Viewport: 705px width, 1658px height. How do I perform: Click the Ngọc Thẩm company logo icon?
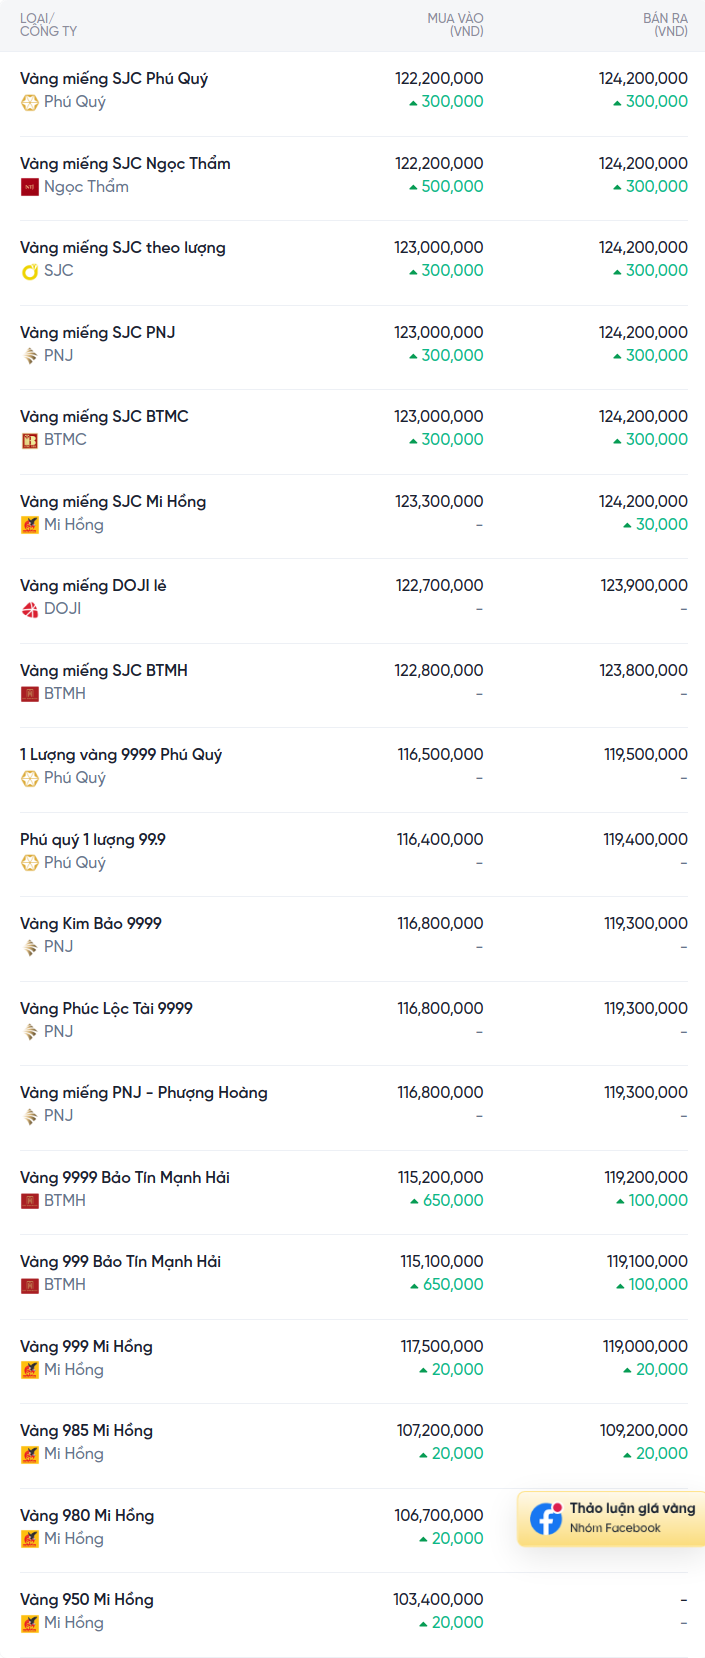(30, 187)
